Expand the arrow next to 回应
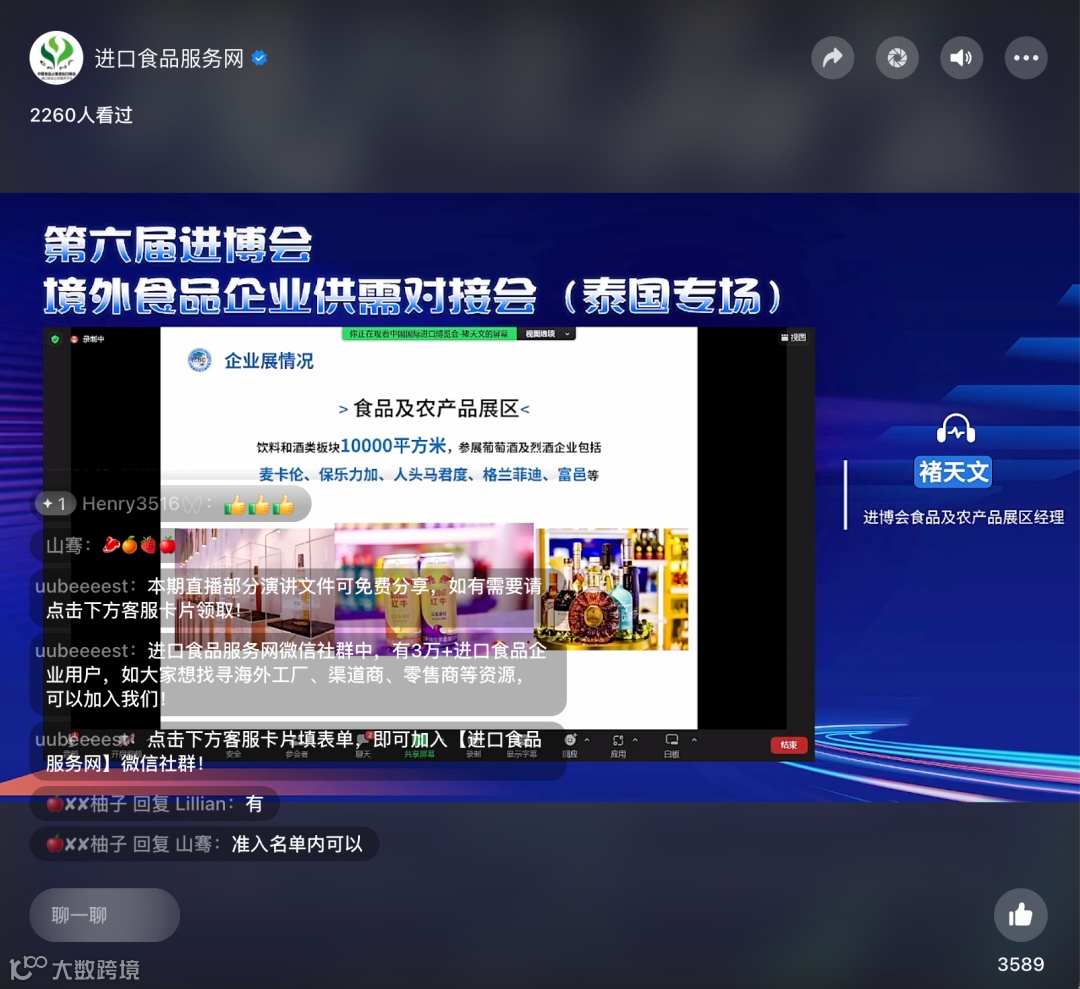Viewport: 1080px width, 989px height. [587, 740]
